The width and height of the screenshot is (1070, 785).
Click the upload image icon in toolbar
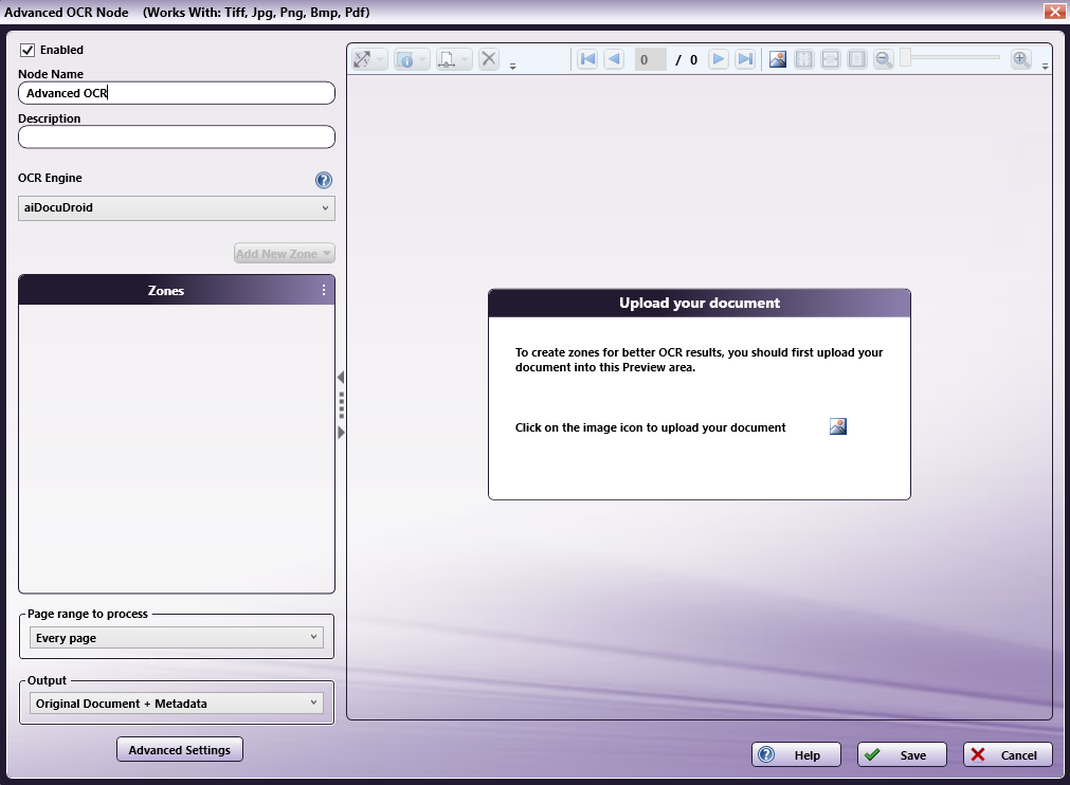point(777,59)
